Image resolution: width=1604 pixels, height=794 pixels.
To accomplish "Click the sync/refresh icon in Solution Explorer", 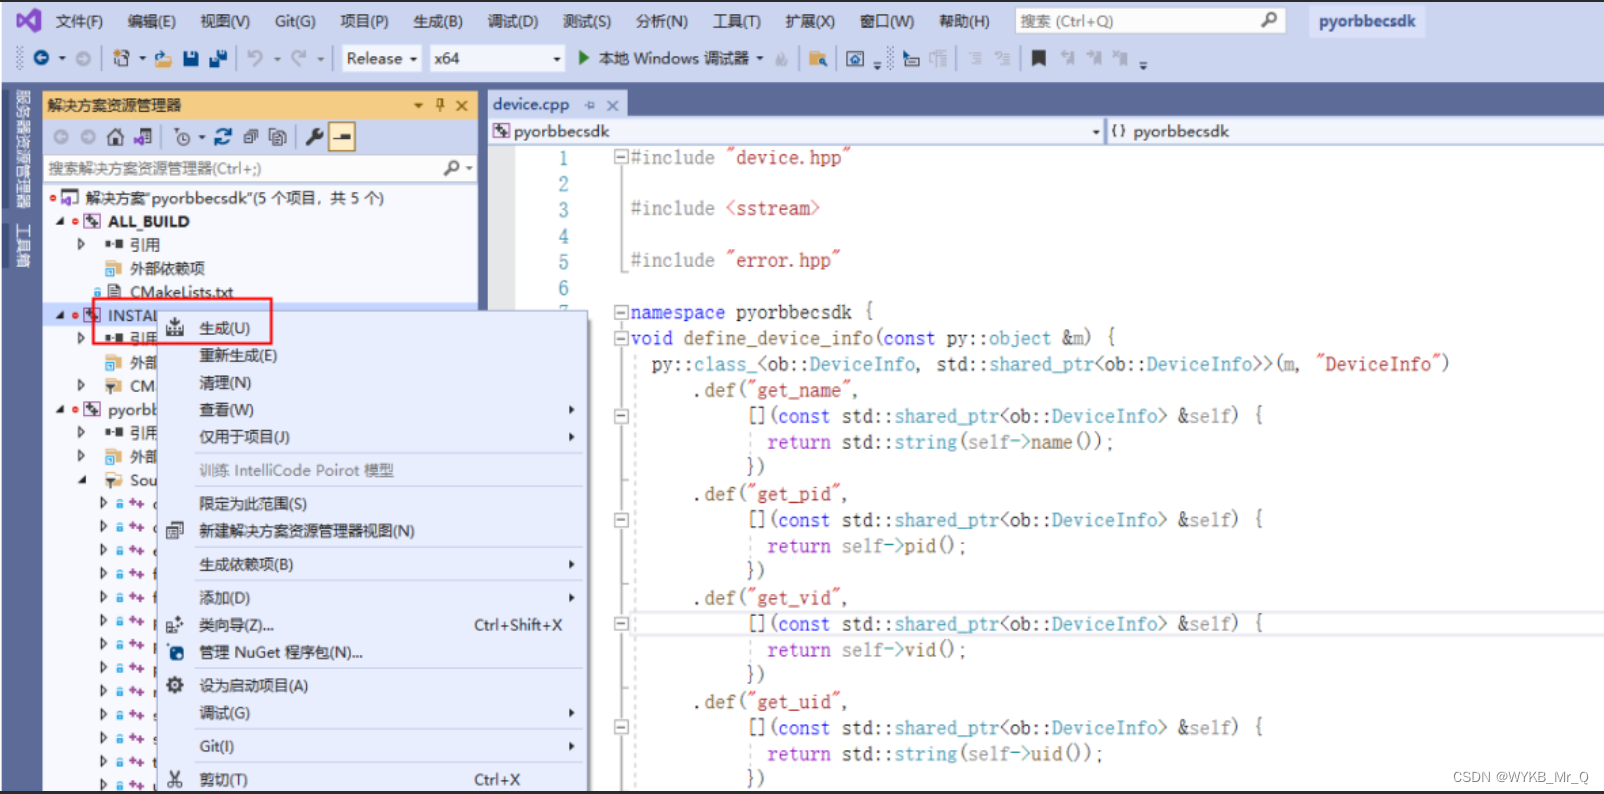I will (x=223, y=137).
